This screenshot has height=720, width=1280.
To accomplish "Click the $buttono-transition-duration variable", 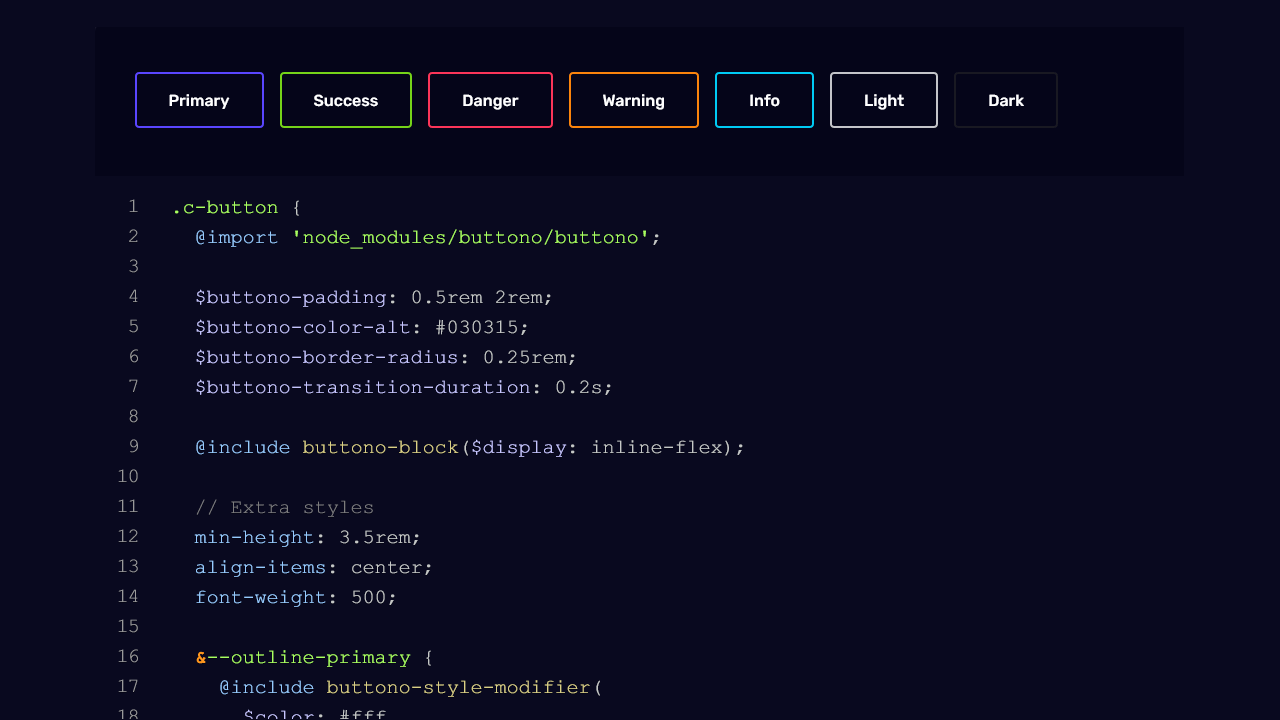I will (x=362, y=388).
